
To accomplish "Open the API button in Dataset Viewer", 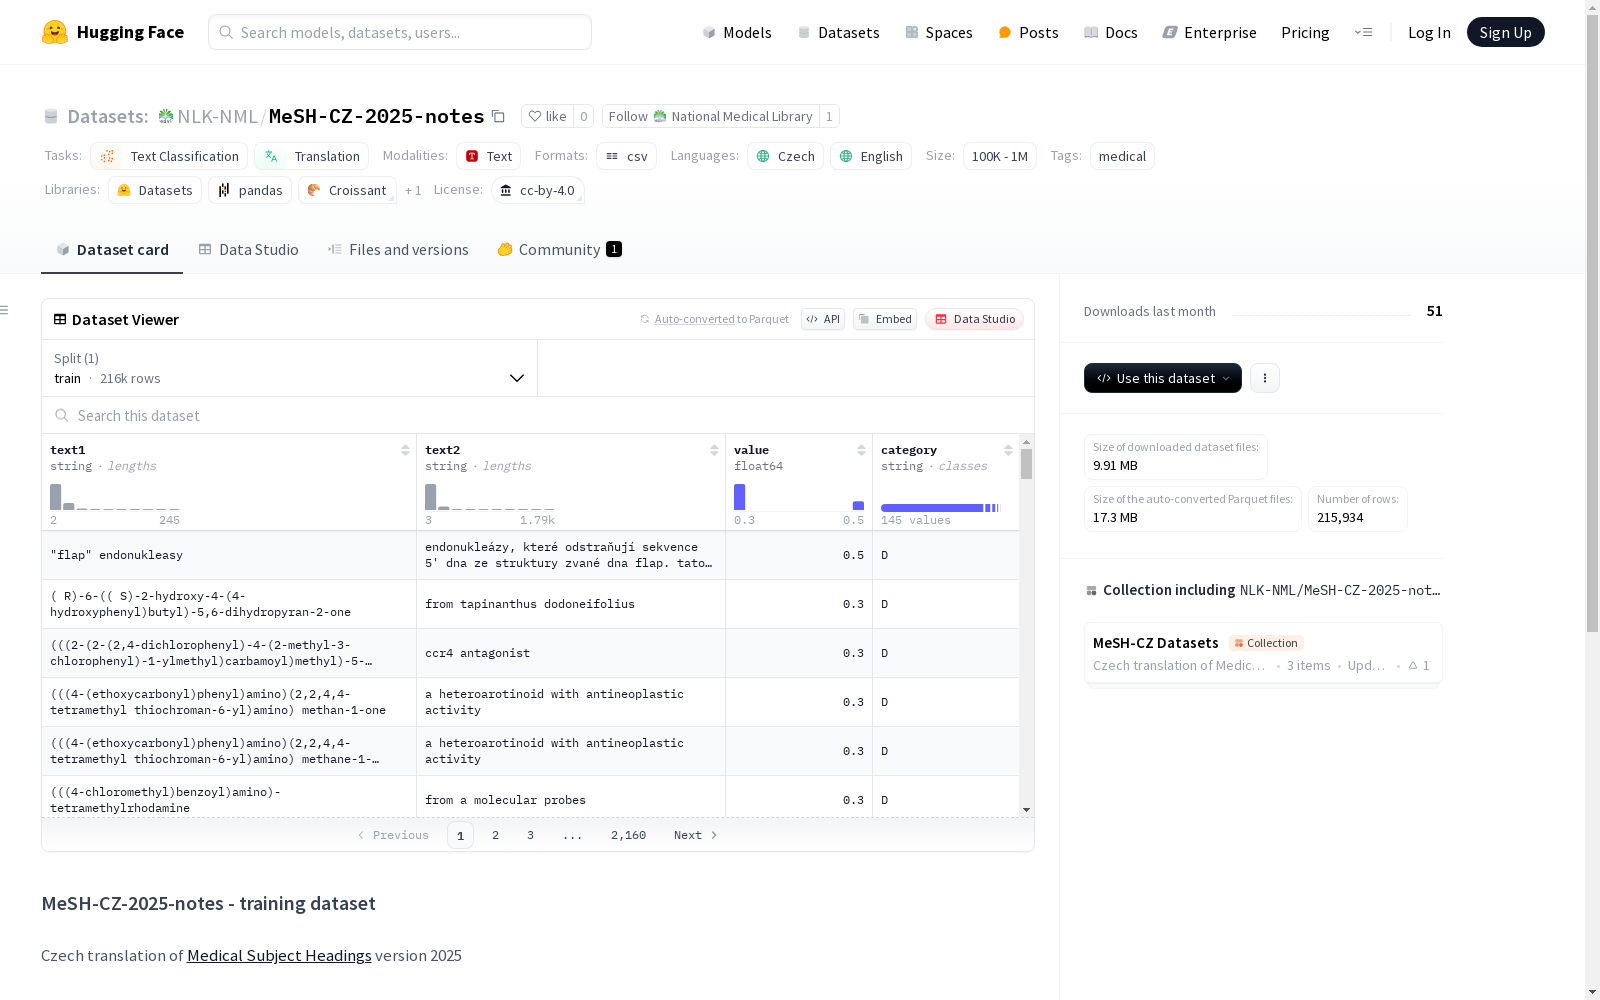I will (823, 319).
